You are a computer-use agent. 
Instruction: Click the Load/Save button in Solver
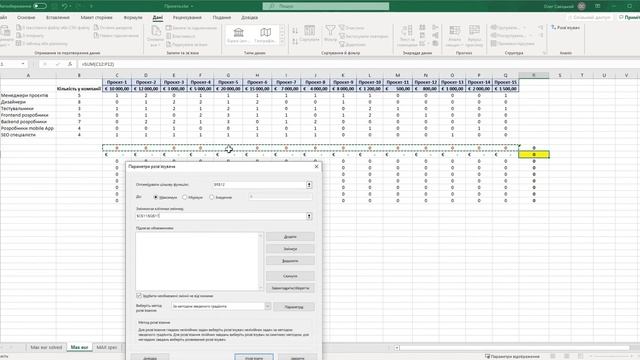click(x=290, y=288)
